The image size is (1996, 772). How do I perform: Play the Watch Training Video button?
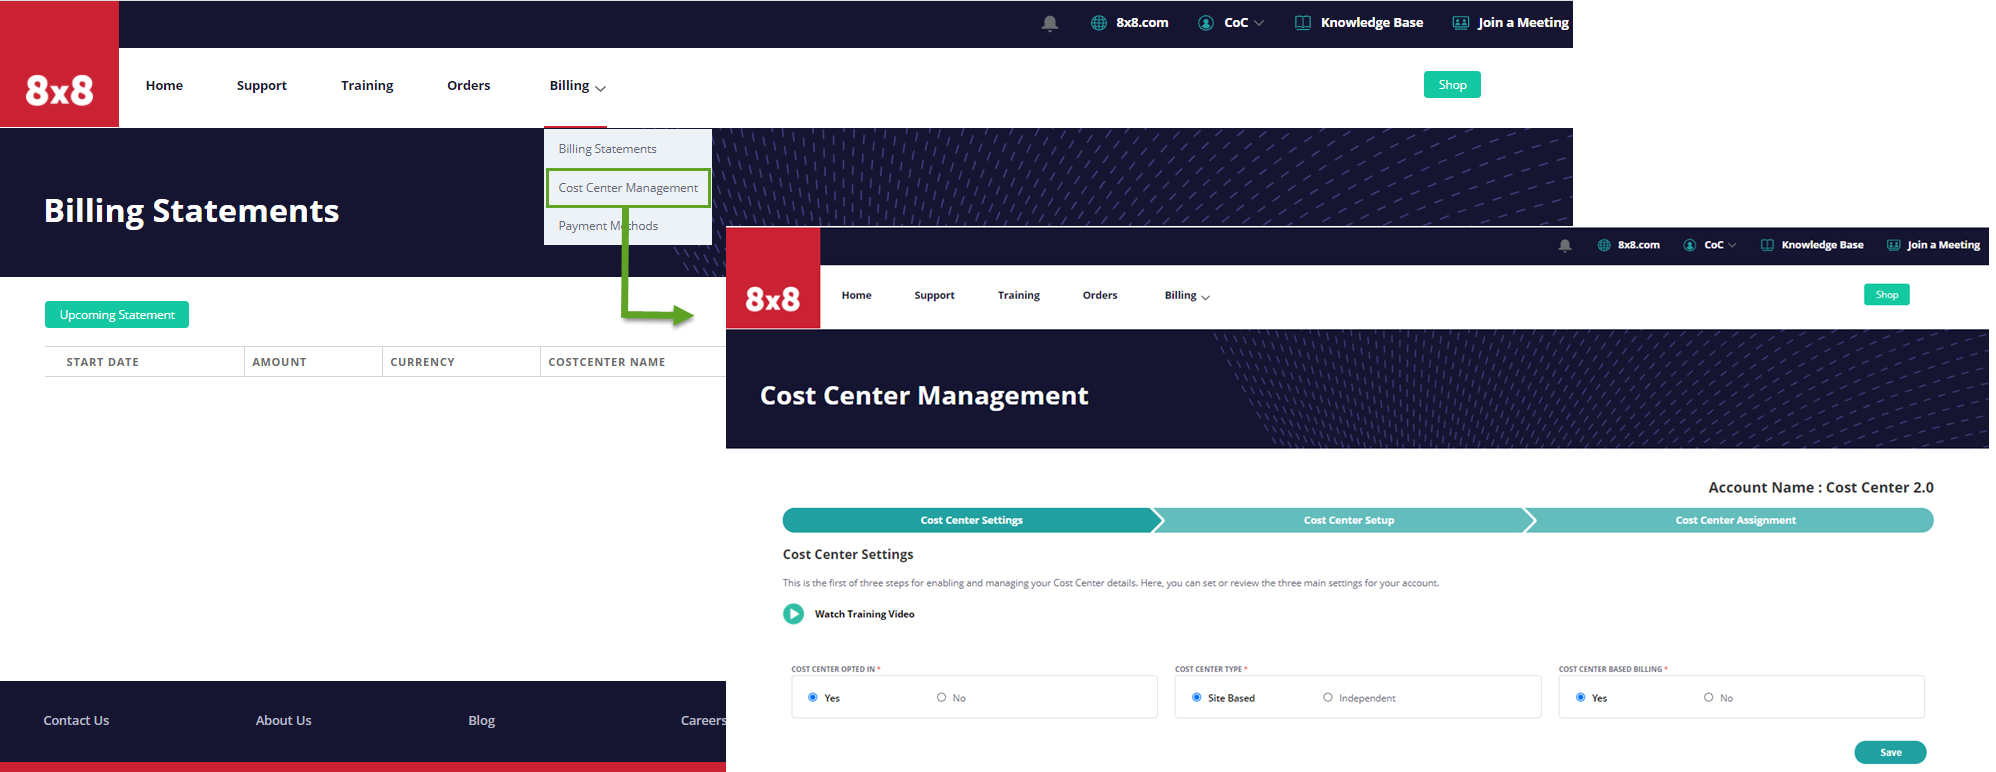(x=793, y=614)
